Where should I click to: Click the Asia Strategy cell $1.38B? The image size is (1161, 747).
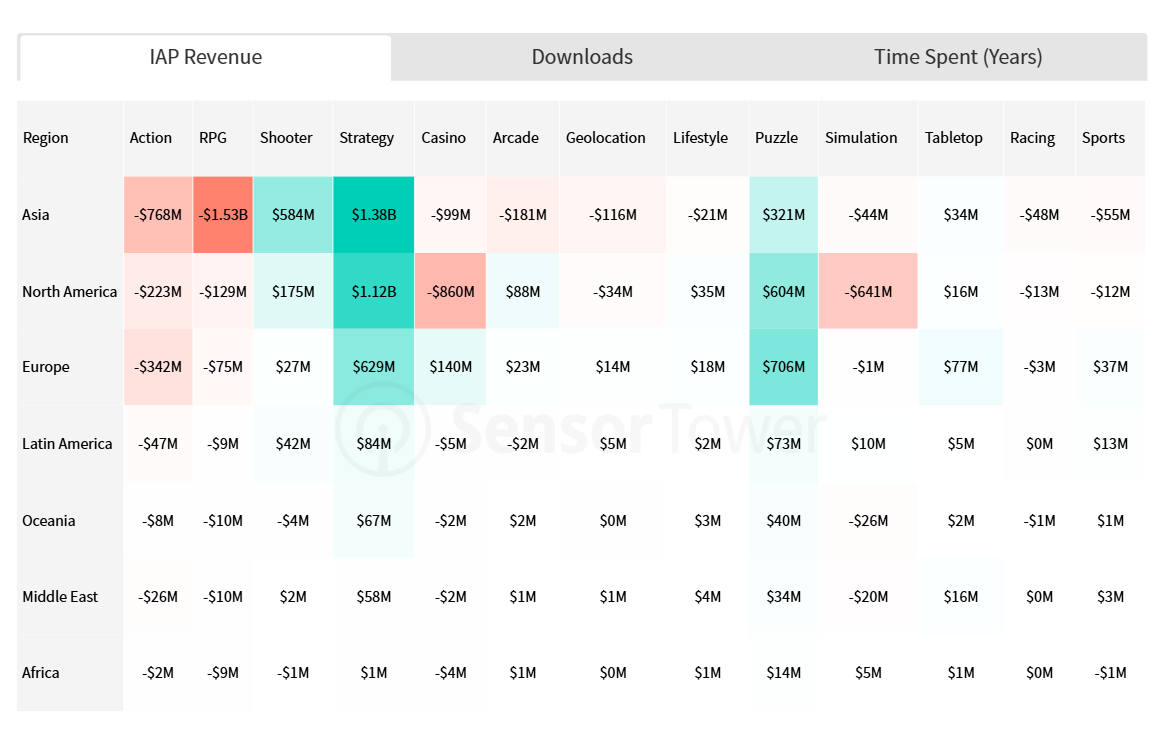[x=373, y=215]
